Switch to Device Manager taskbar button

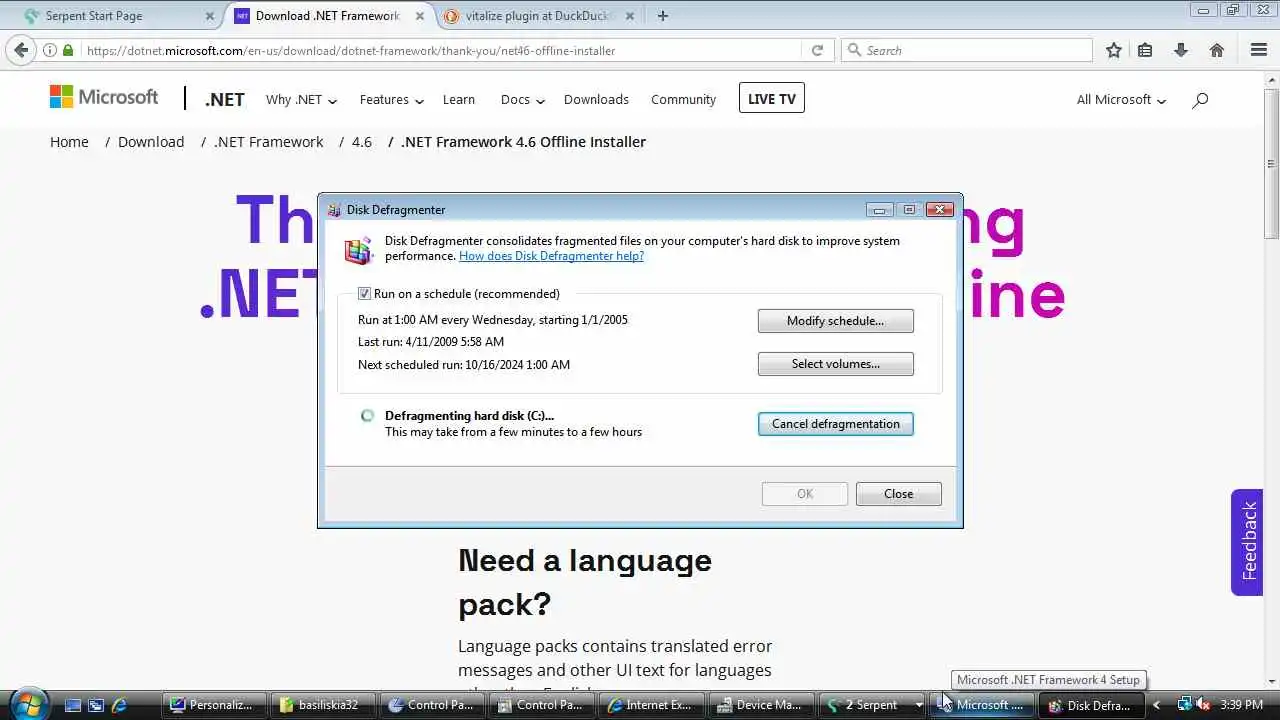pos(760,705)
